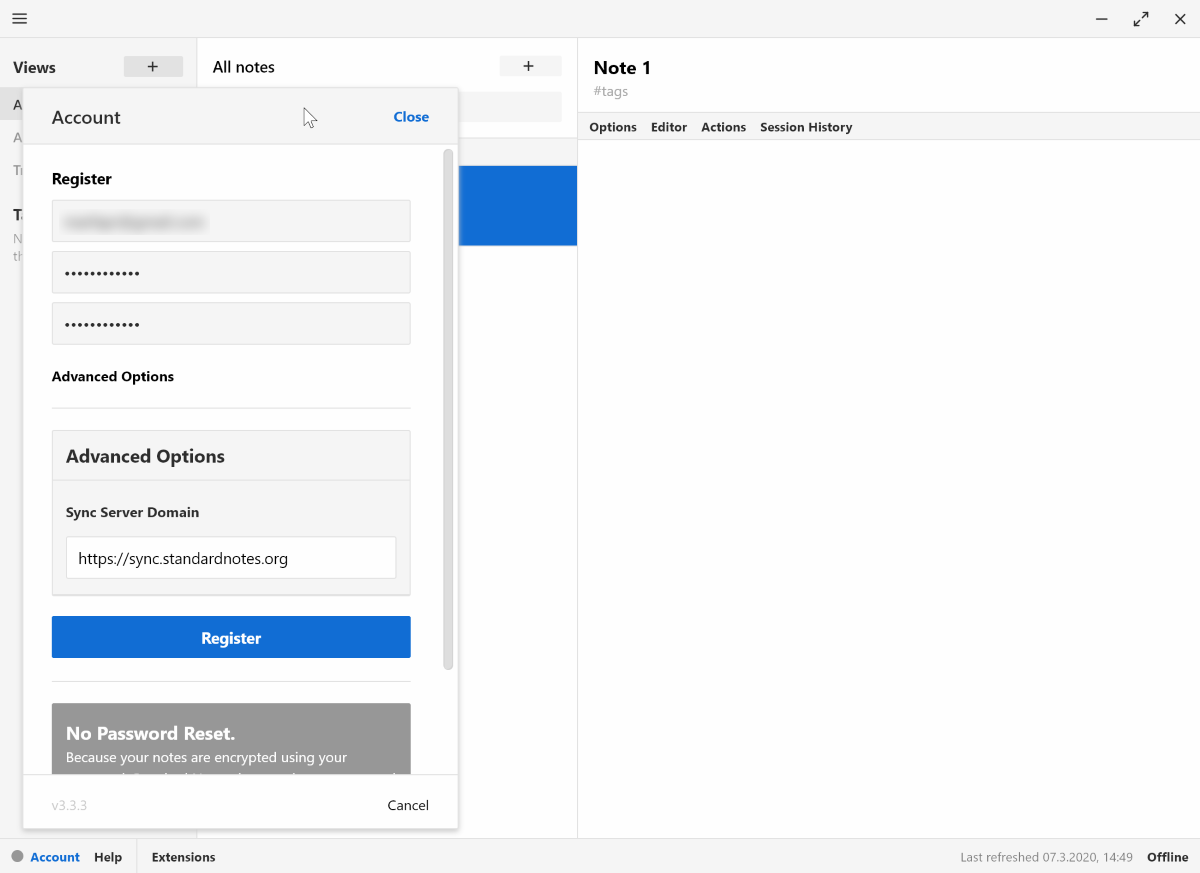Select the Options tab for Note 1
1200x873 pixels.
coord(613,127)
